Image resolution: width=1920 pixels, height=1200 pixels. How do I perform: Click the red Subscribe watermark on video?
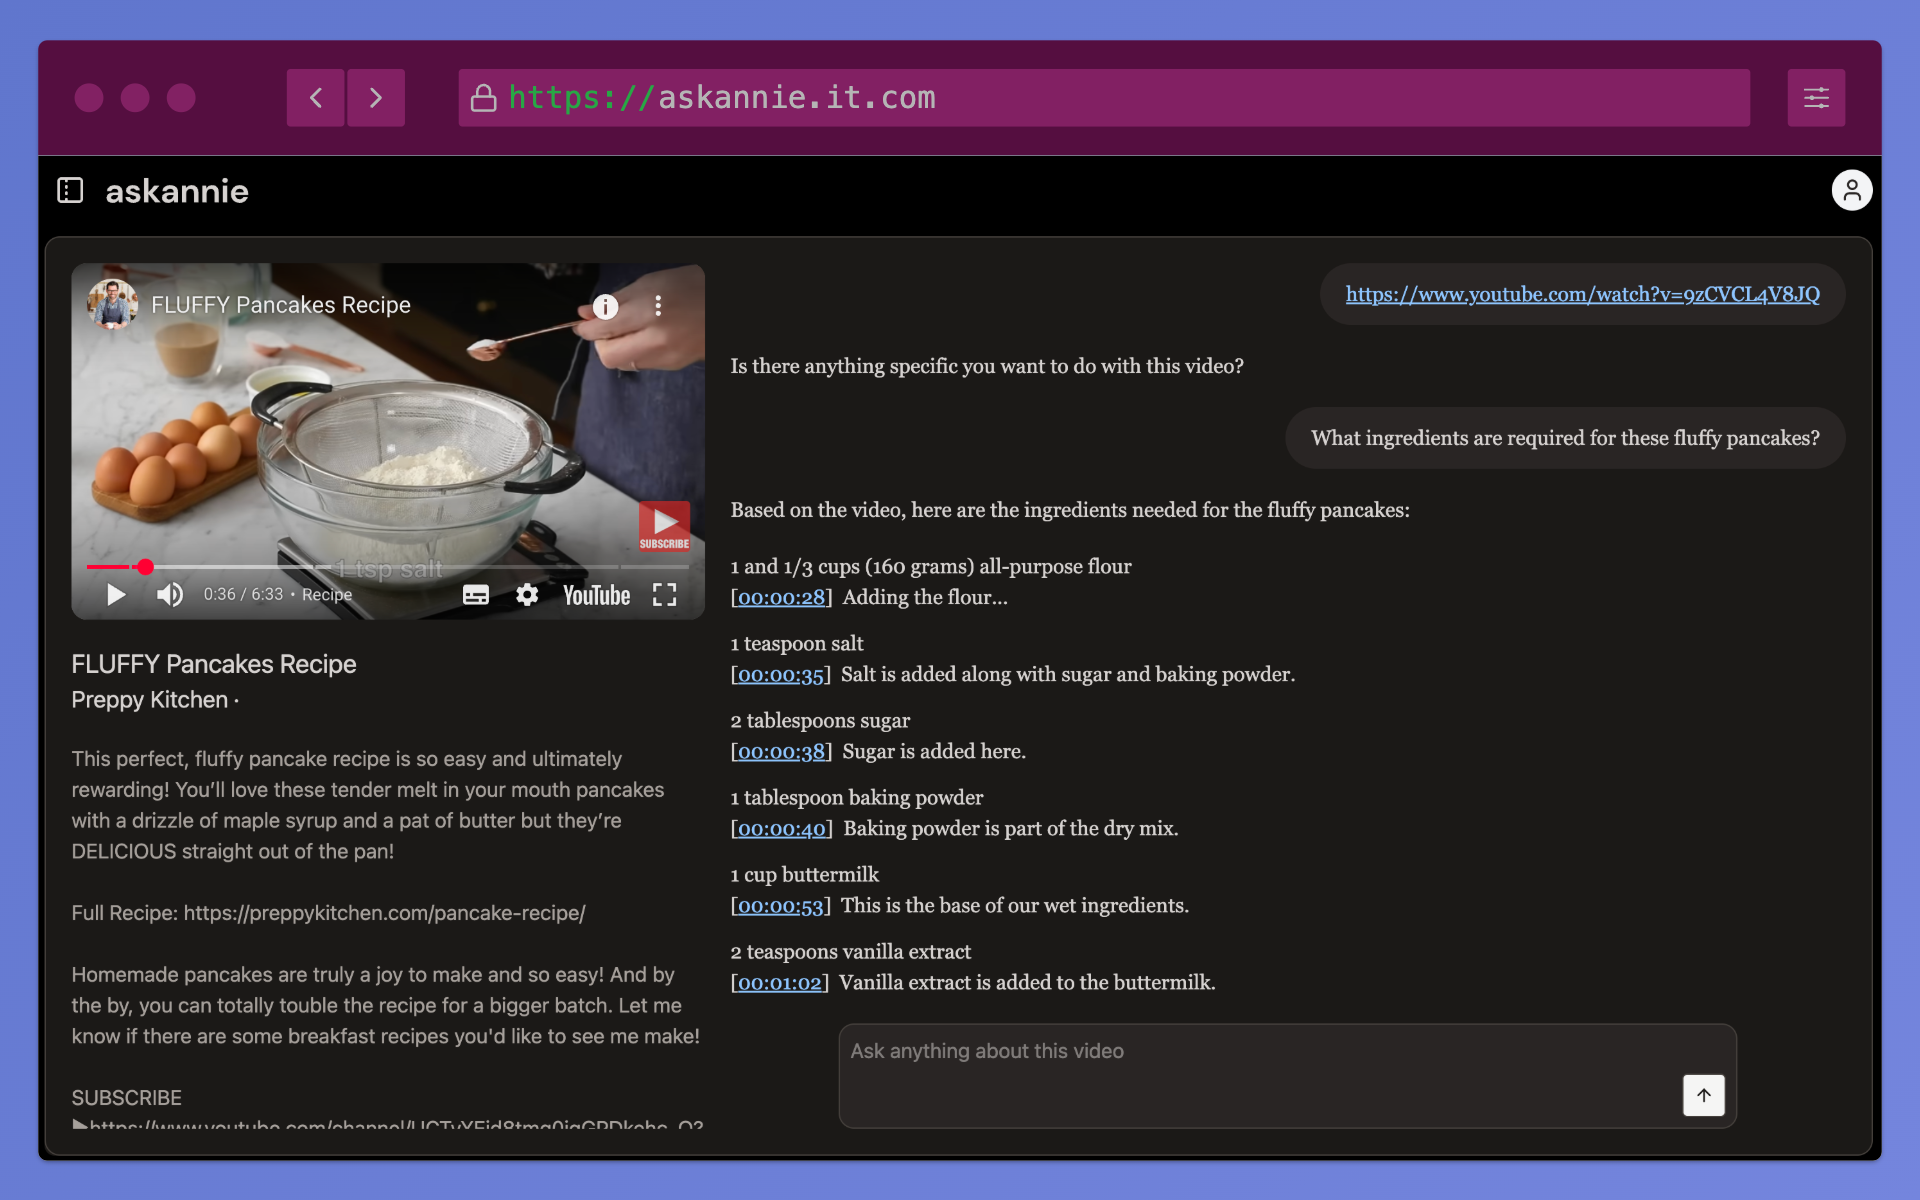pyautogui.click(x=664, y=526)
